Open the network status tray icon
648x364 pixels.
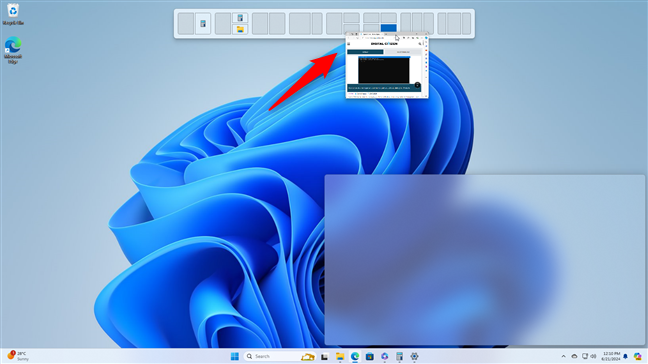click(x=585, y=356)
